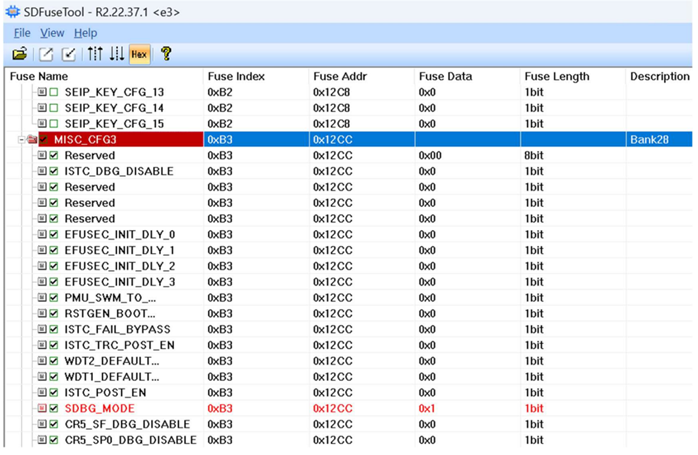Screen dimensions: 698x455
Task: Collapse the MISC_CFG3 tree node
Action: tap(20, 140)
